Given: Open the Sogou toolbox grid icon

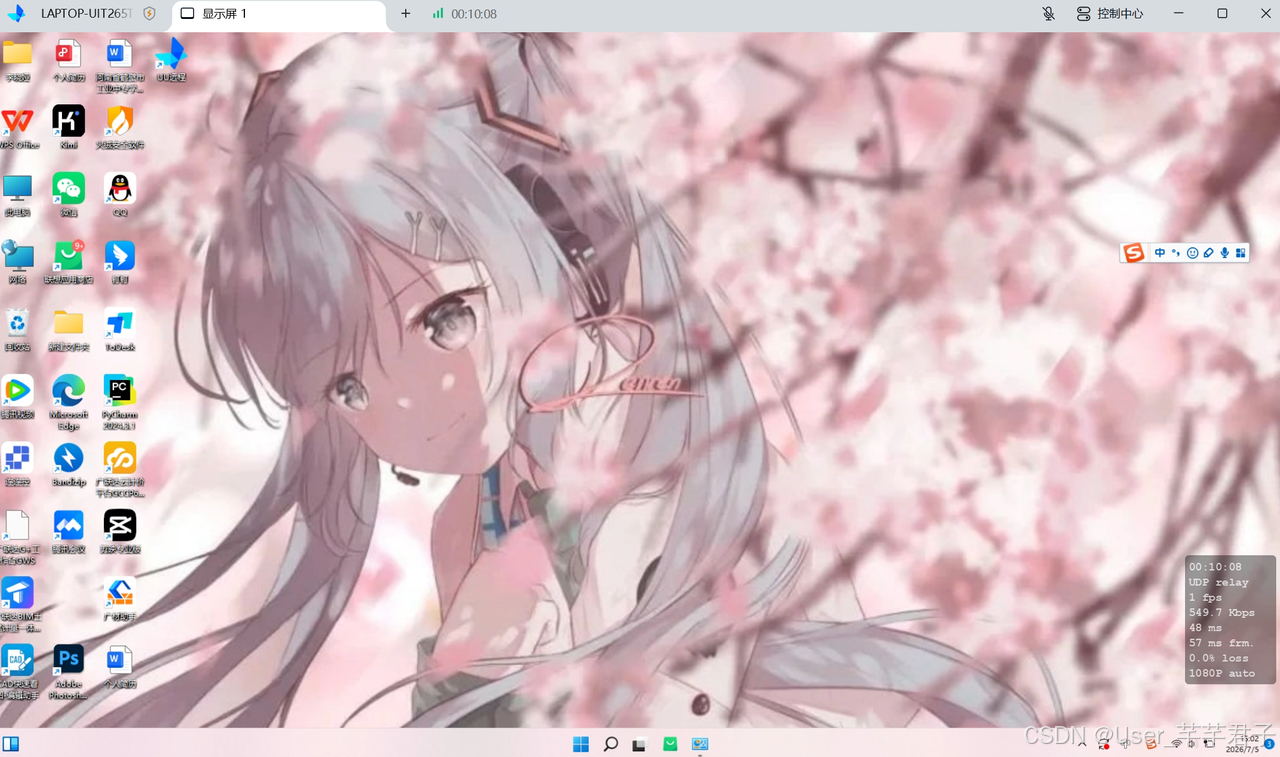Looking at the screenshot, I should [x=1240, y=253].
